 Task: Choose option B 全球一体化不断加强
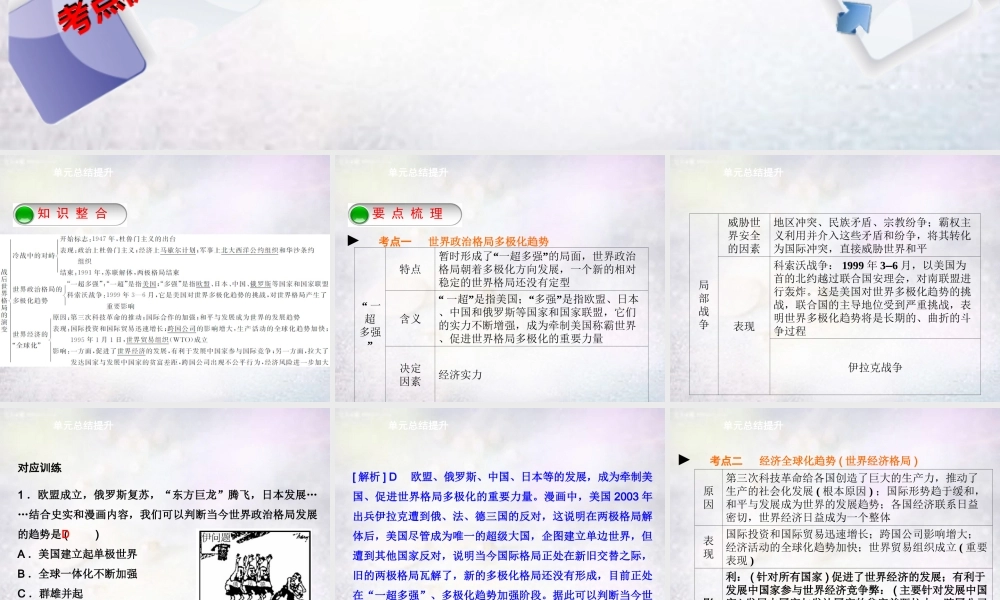coord(77,573)
